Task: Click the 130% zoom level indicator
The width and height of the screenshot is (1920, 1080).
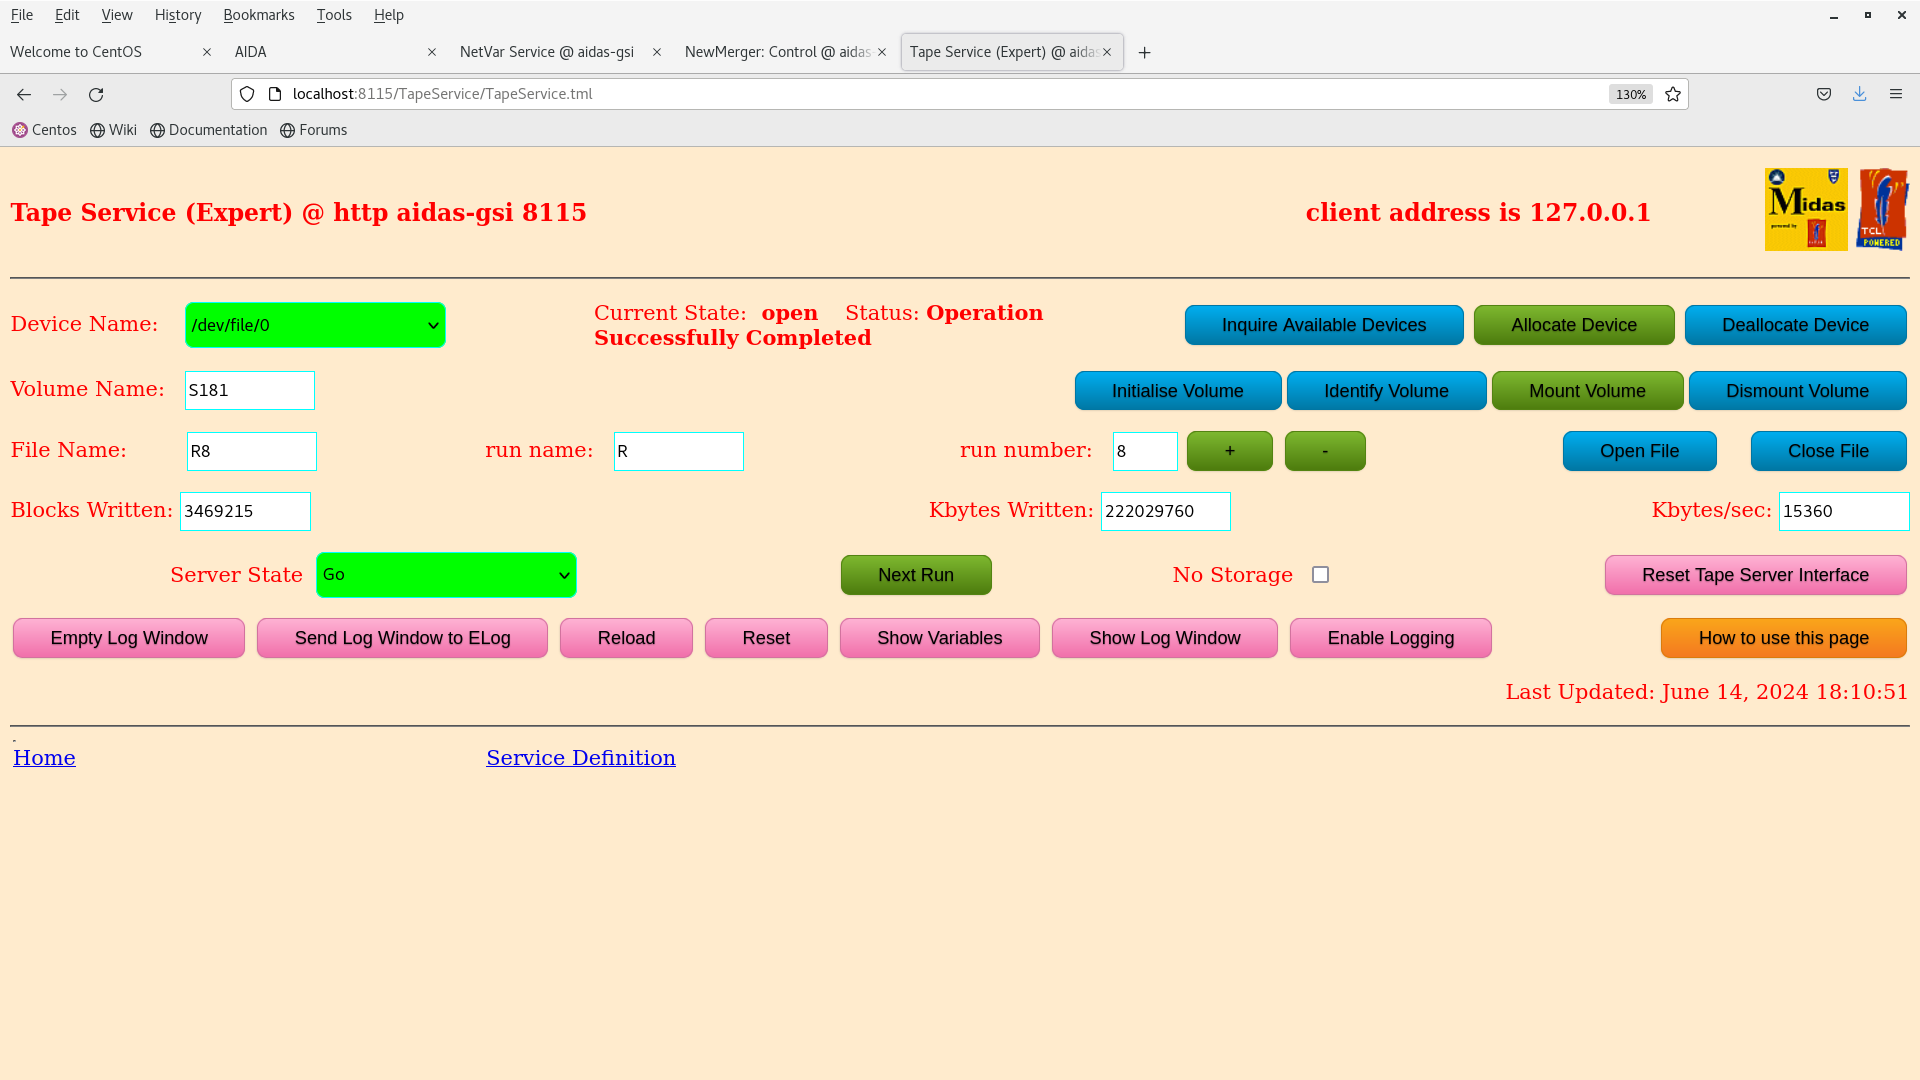Action: (x=1630, y=94)
